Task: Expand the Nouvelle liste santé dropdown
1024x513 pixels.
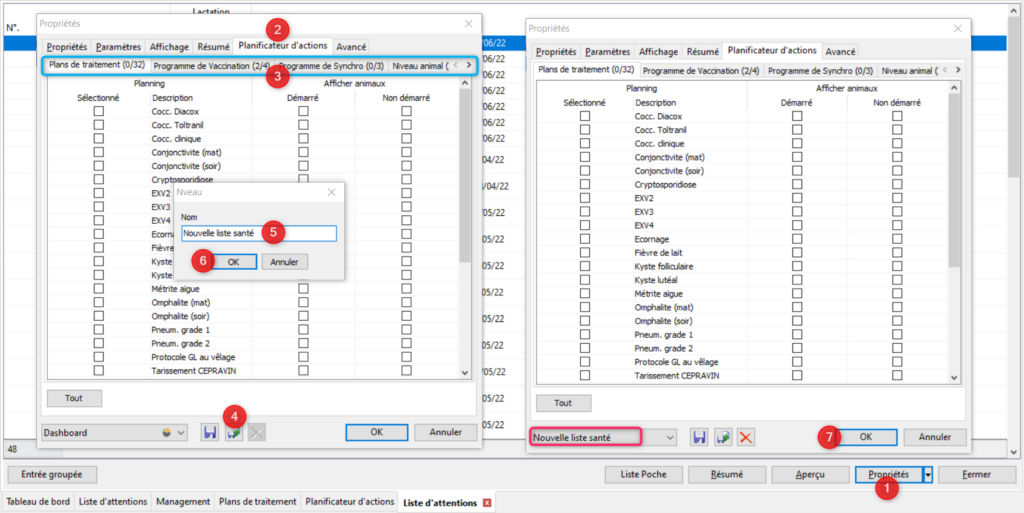Action: point(669,438)
